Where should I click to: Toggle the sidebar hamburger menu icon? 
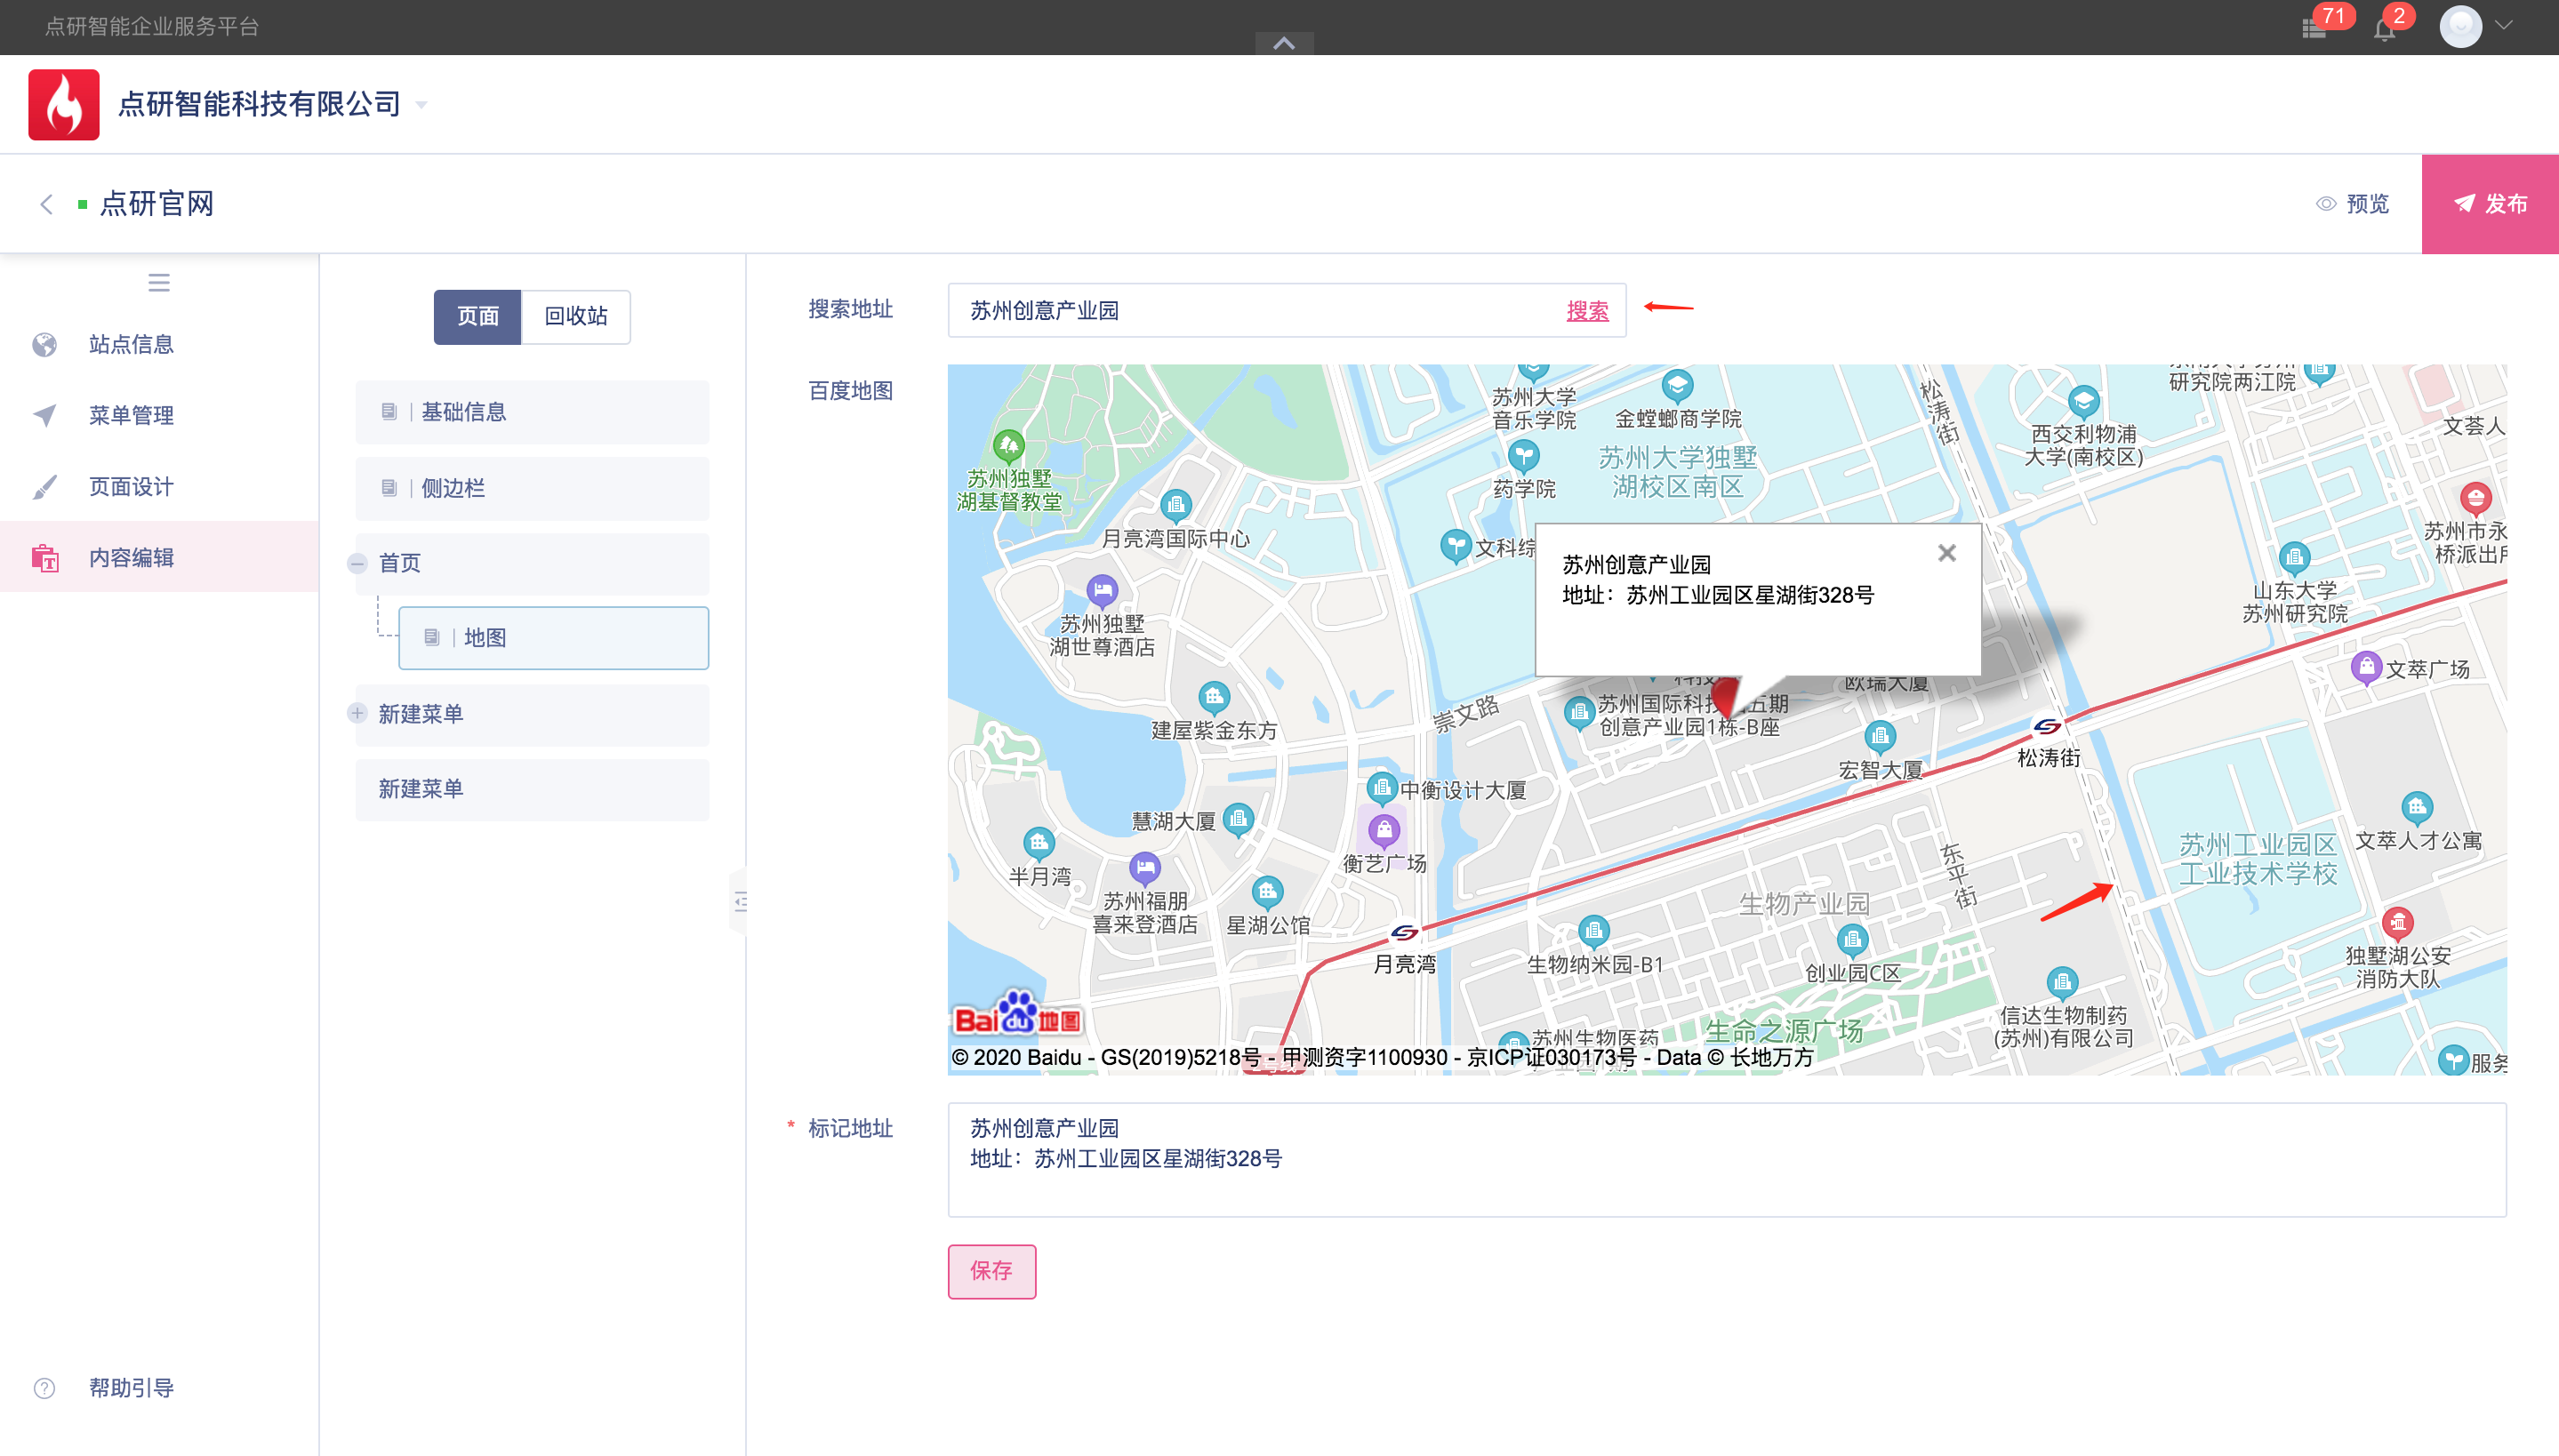(x=159, y=283)
